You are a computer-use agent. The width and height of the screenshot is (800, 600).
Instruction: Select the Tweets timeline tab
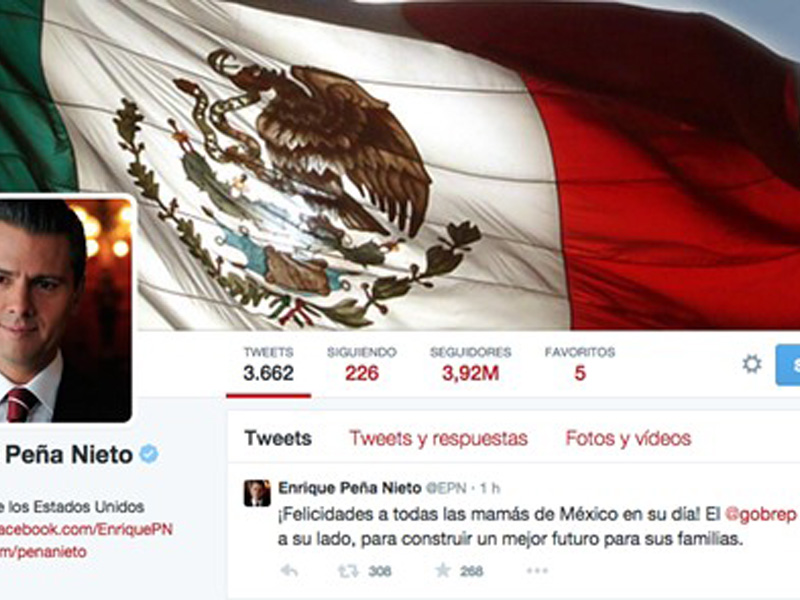pos(278,438)
